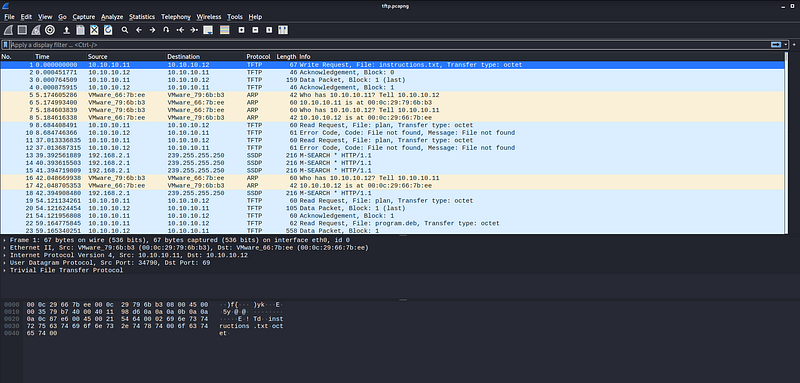The width and height of the screenshot is (800, 383).
Task: Open Find a packet search
Action: coord(125,30)
